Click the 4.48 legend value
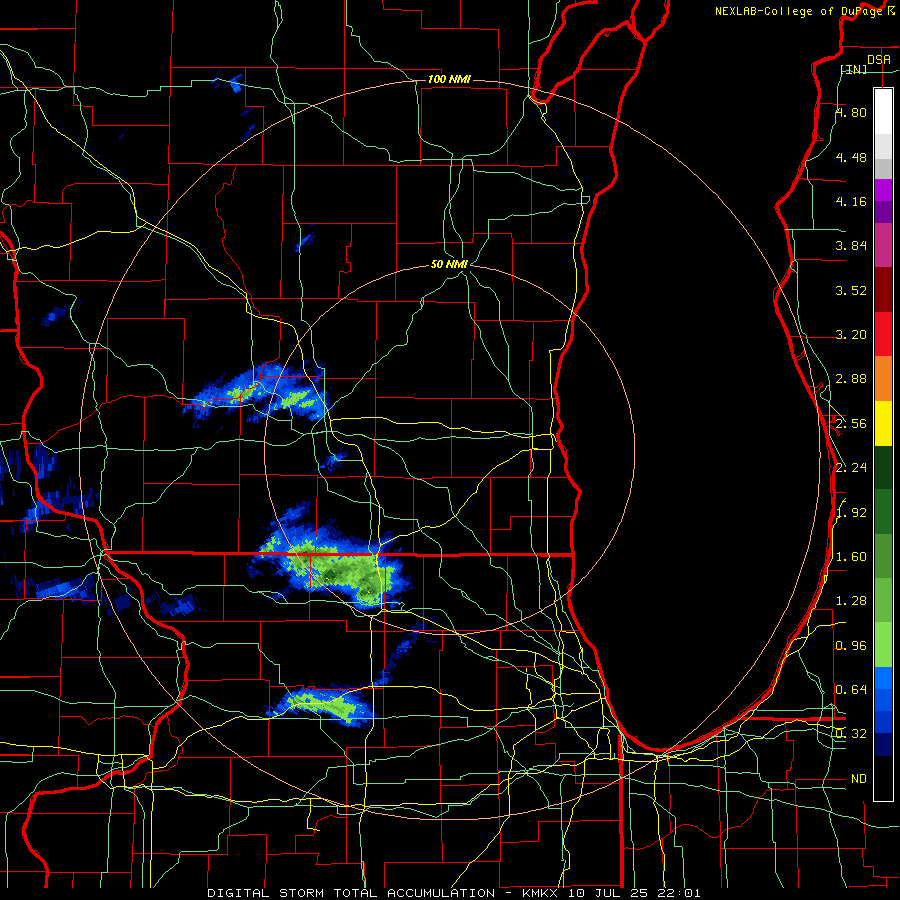Screen dimensions: 900x900 pos(851,157)
